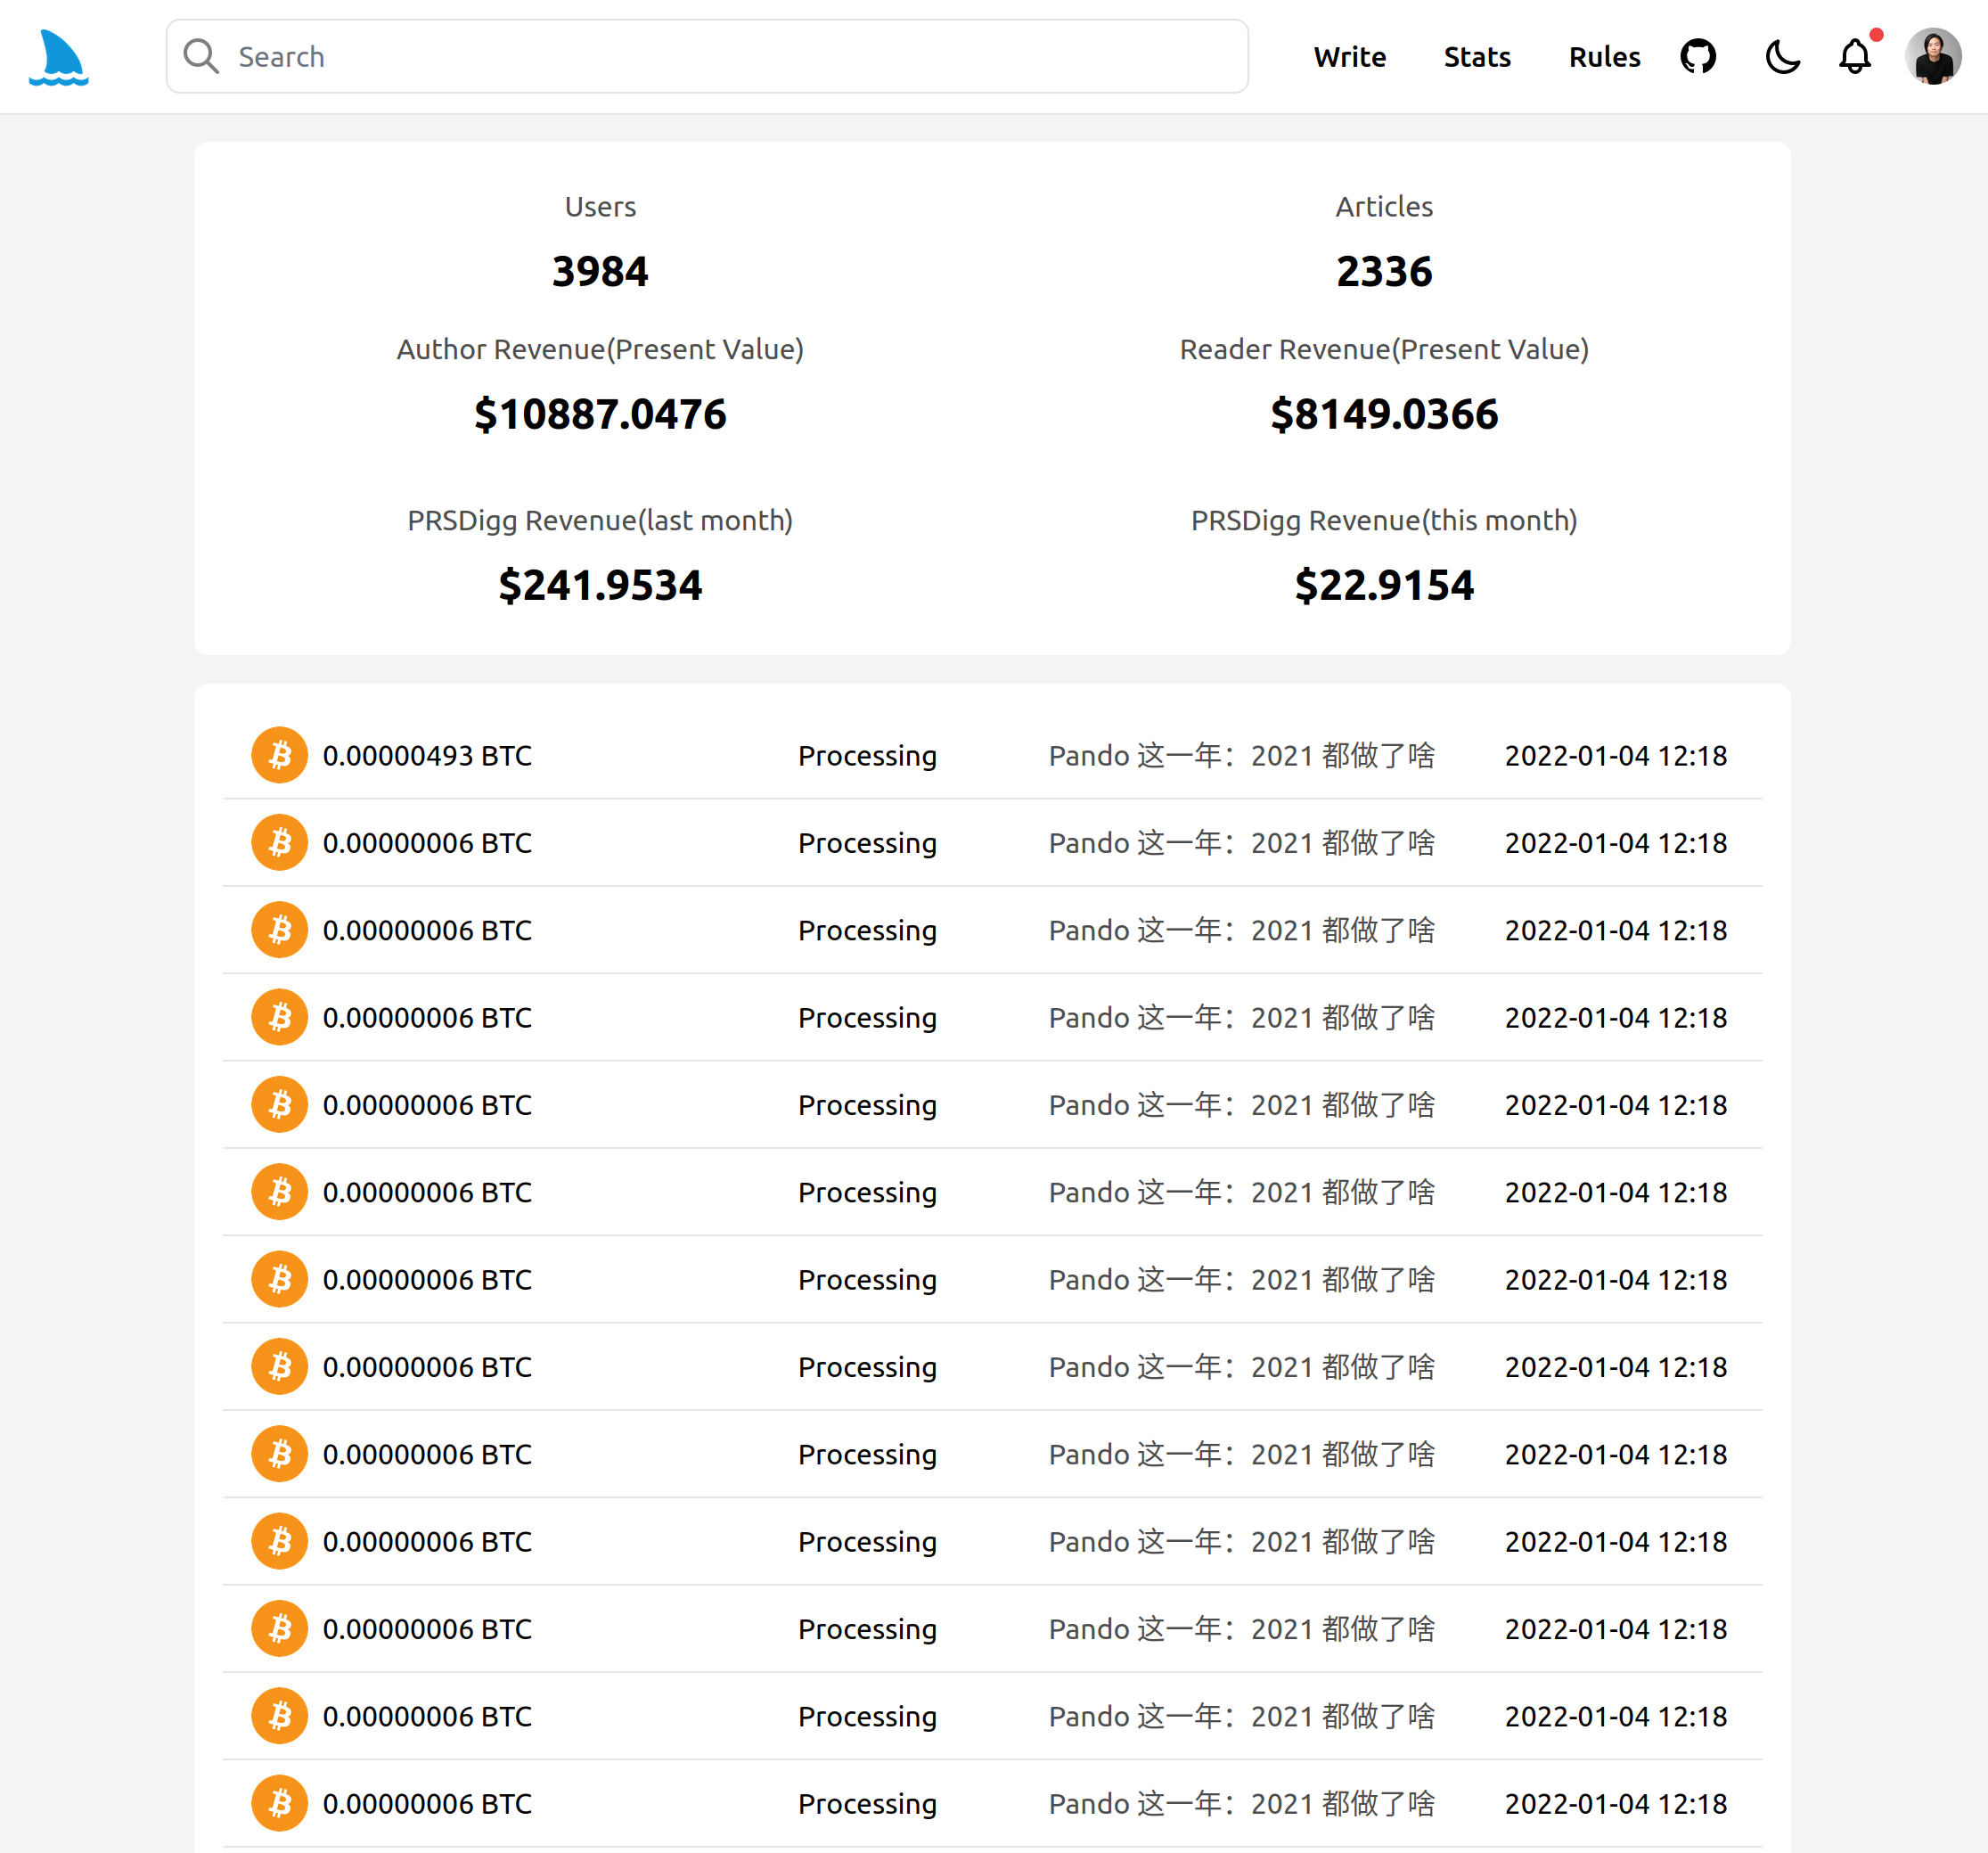This screenshot has width=1988, height=1853.
Task: Go to the Stats page
Action: tap(1476, 57)
